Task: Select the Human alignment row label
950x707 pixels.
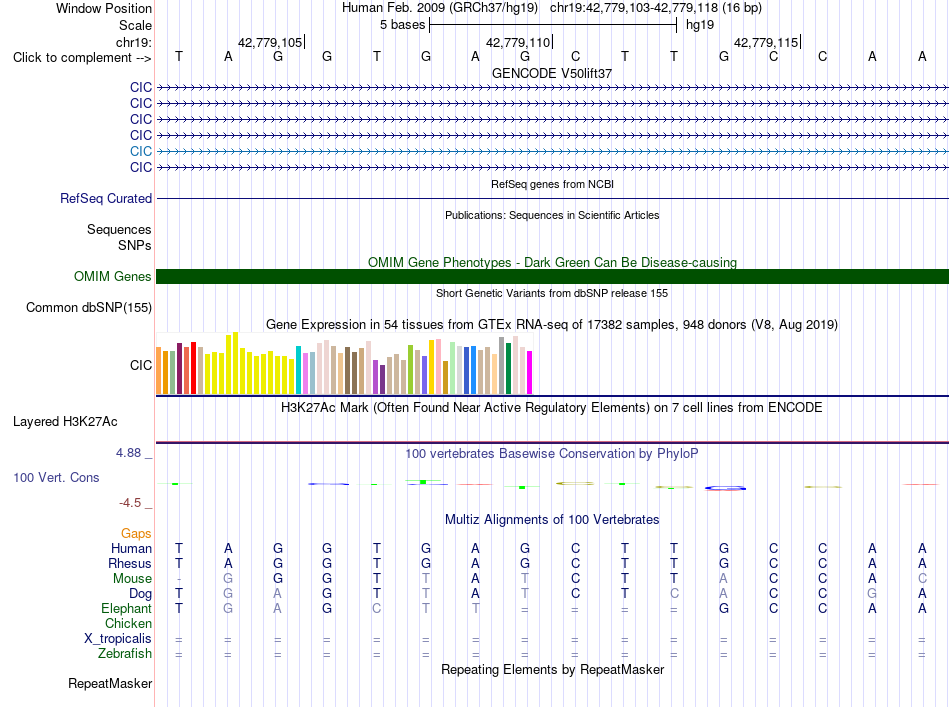Action: tap(131, 548)
